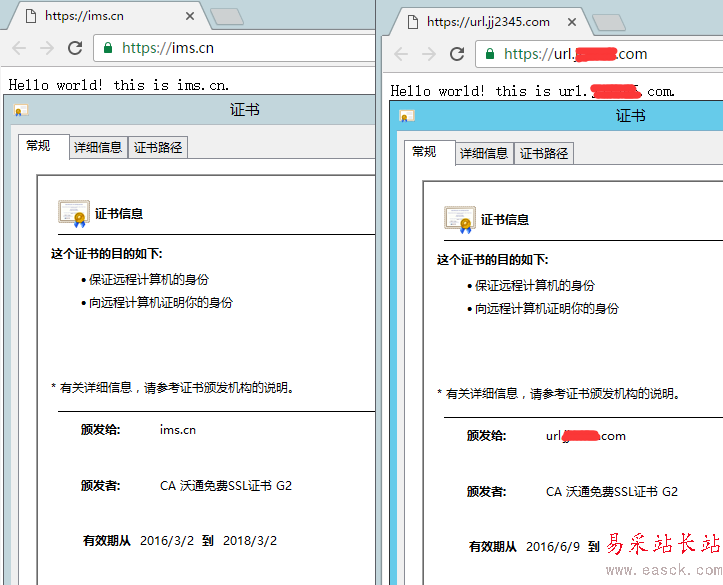Image resolution: width=723 pixels, height=585 pixels.
Task: Click certificate title bar icon in left 证书 dialog
Action: coord(21,110)
